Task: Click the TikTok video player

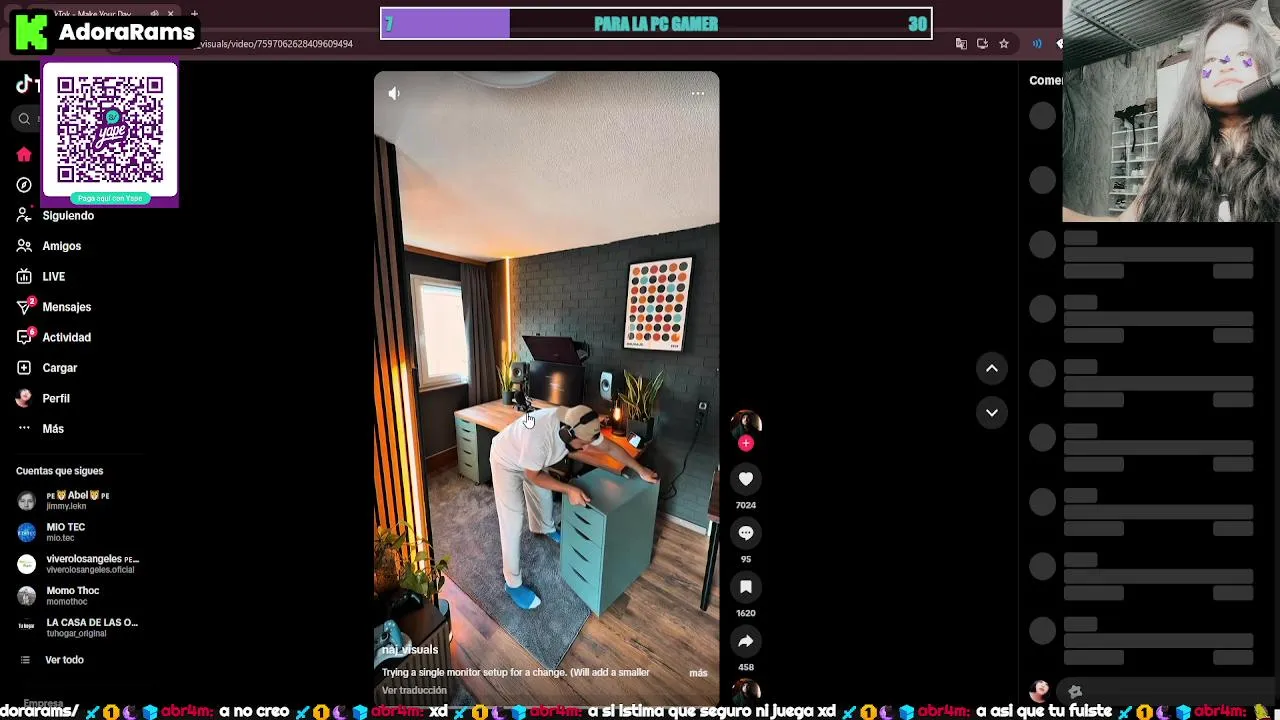Action: 546,388
